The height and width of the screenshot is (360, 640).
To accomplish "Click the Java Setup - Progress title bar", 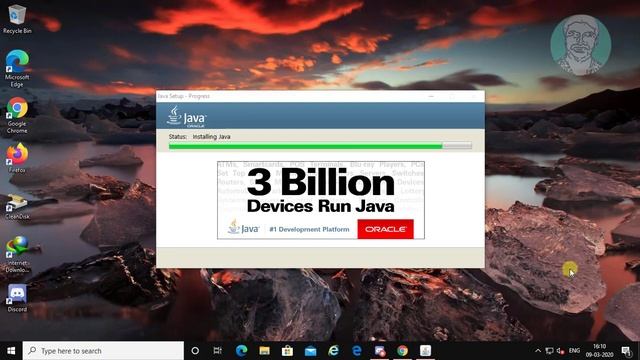I will [320, 96].
